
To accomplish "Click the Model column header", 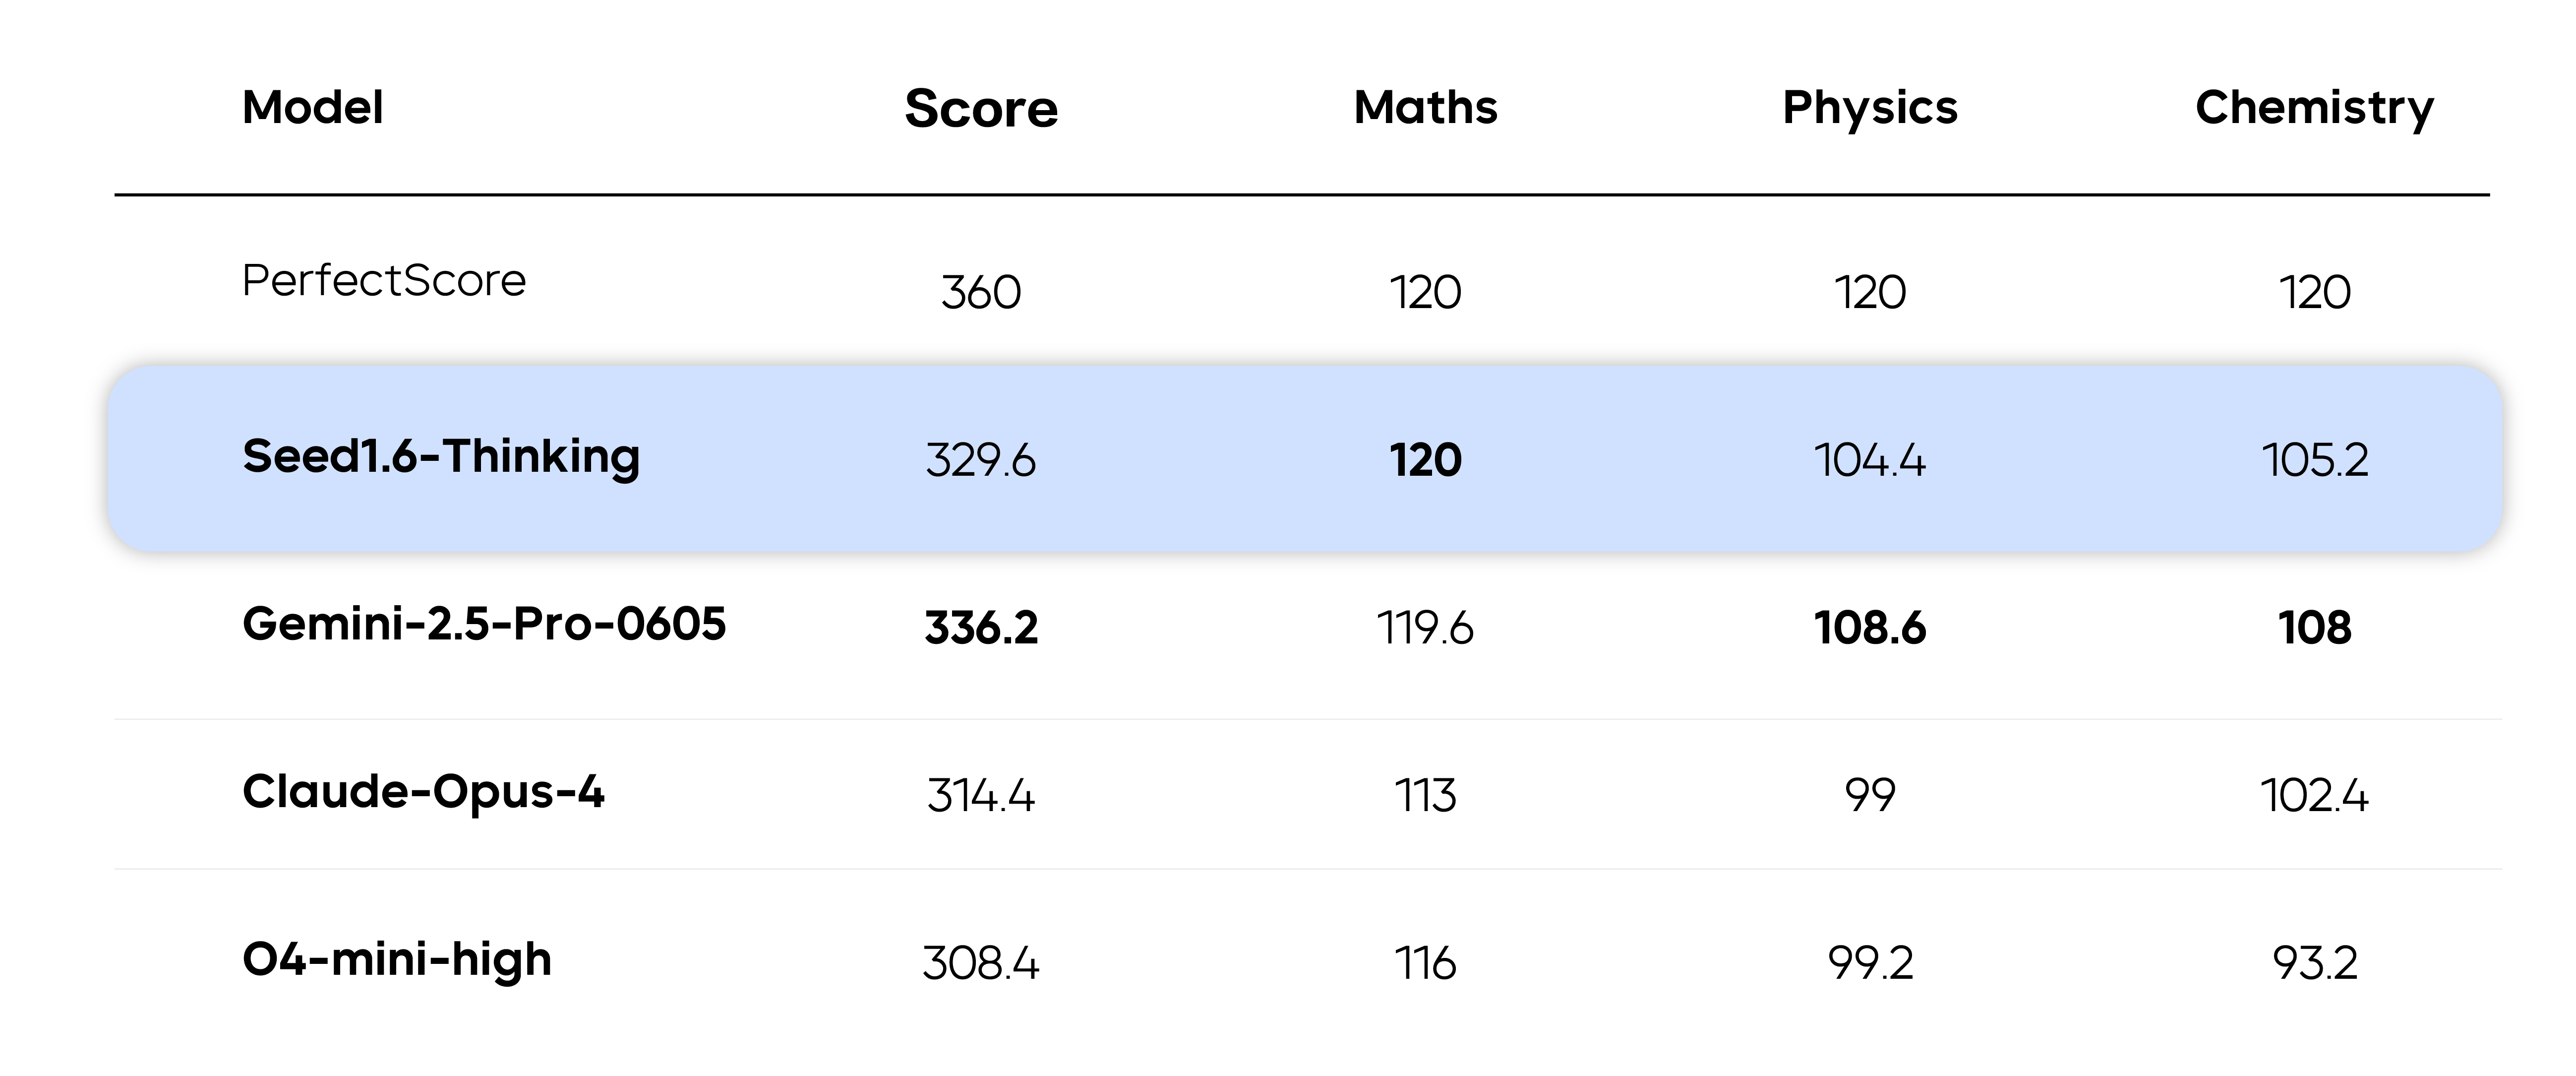I will click(312, 107).
